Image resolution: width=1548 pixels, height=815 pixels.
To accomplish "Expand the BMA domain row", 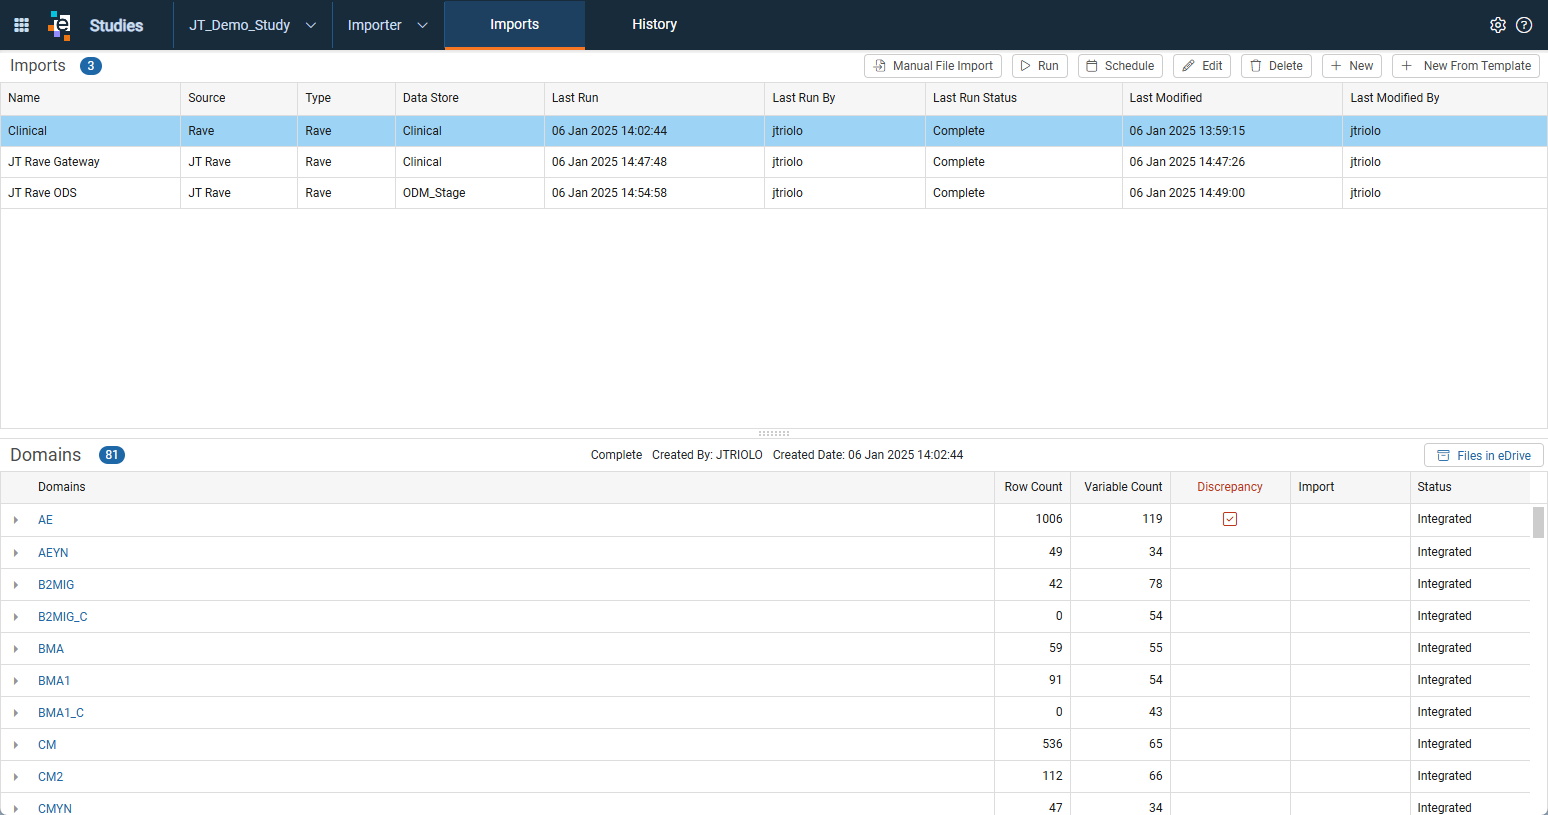I will click(16, 649).
